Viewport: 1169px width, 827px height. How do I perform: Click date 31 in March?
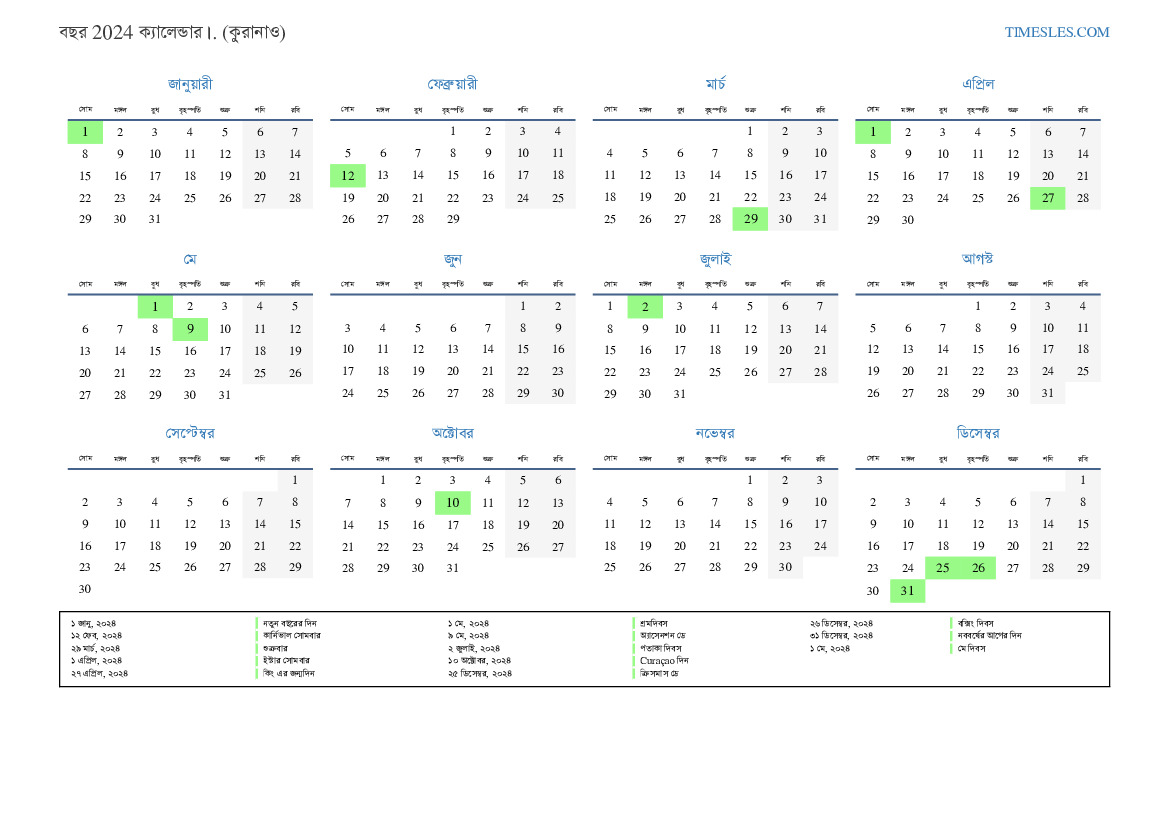coord(820,219)
